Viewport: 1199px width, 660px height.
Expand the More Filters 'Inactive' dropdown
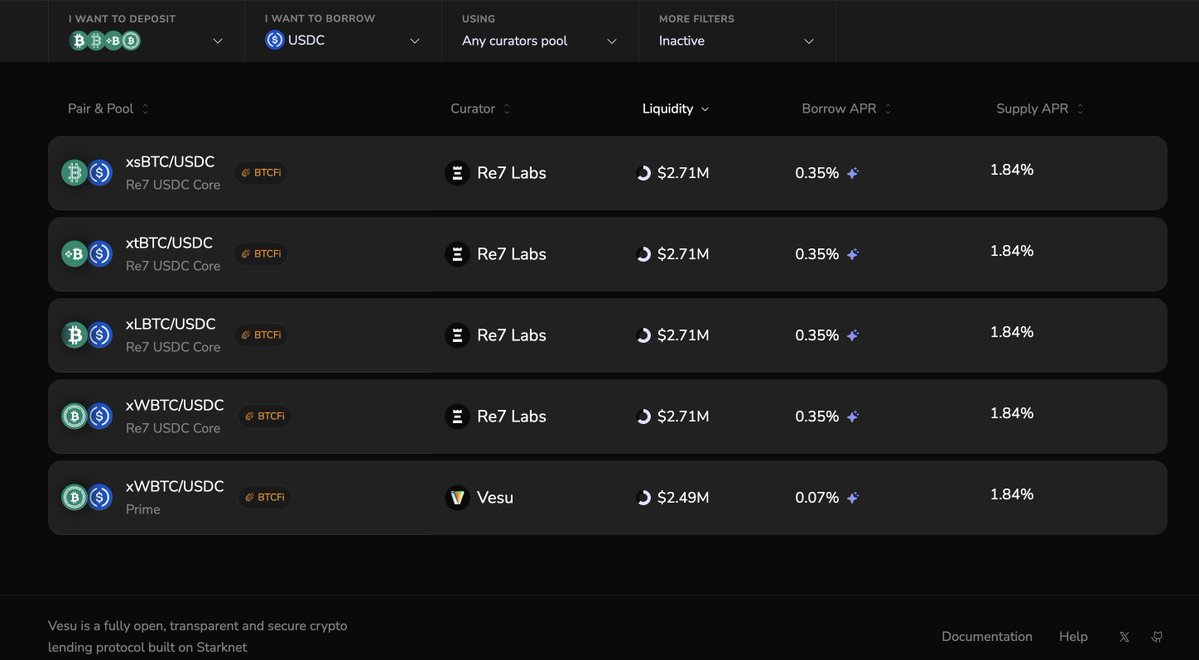tap(737, 41)
